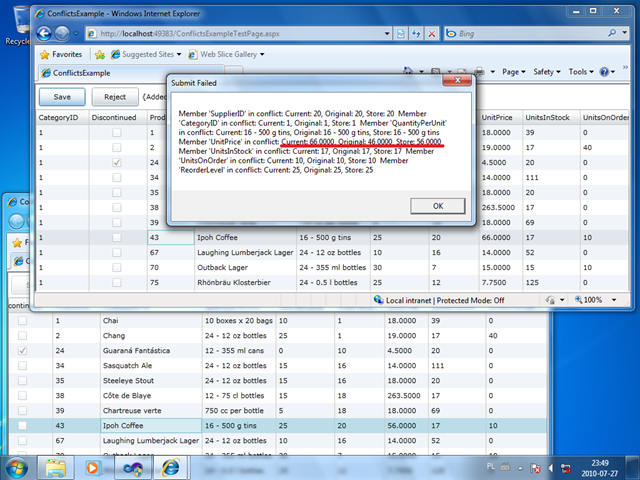Viewport: 640px width, 480px height.
Task: Click OK in the Submit Failed dialog
Action: tap(438, 206)
